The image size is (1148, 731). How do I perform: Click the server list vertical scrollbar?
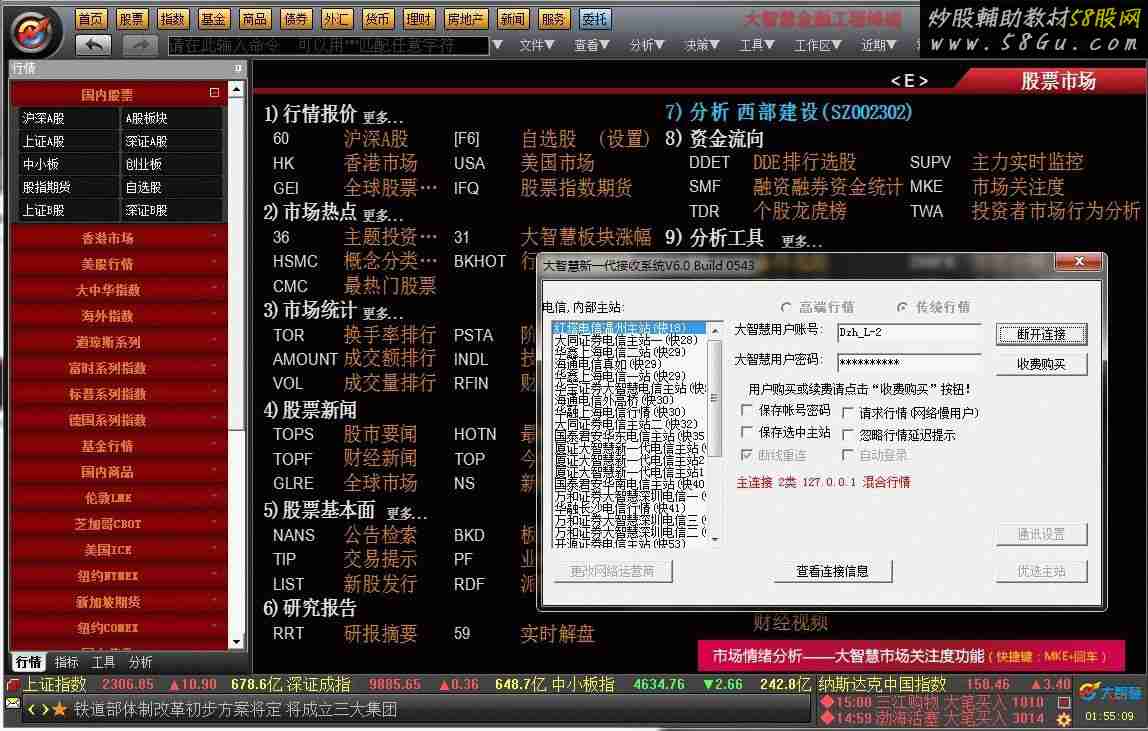(x=715, y=432)
